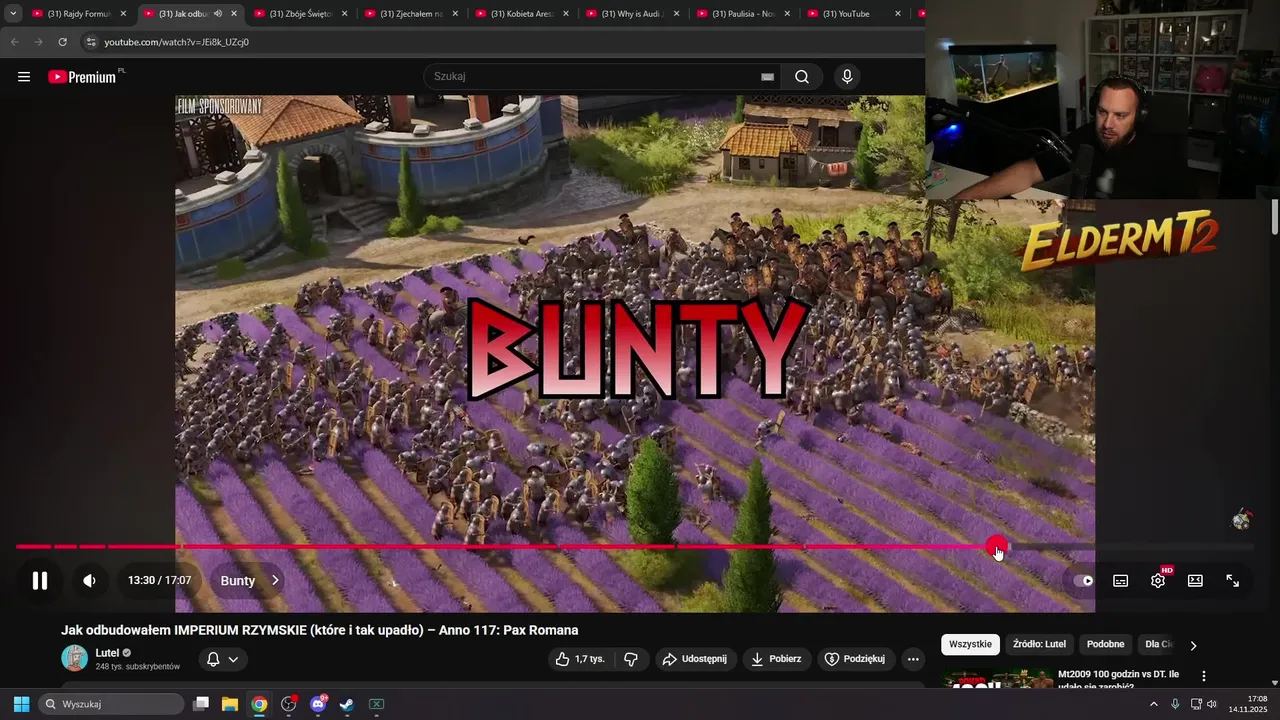Open Steam from taskbar

(x=347, y=704)
